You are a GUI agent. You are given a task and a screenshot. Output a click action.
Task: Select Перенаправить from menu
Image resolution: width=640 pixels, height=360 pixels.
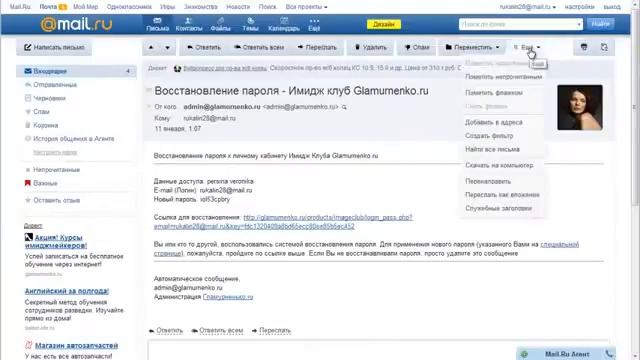488,181
